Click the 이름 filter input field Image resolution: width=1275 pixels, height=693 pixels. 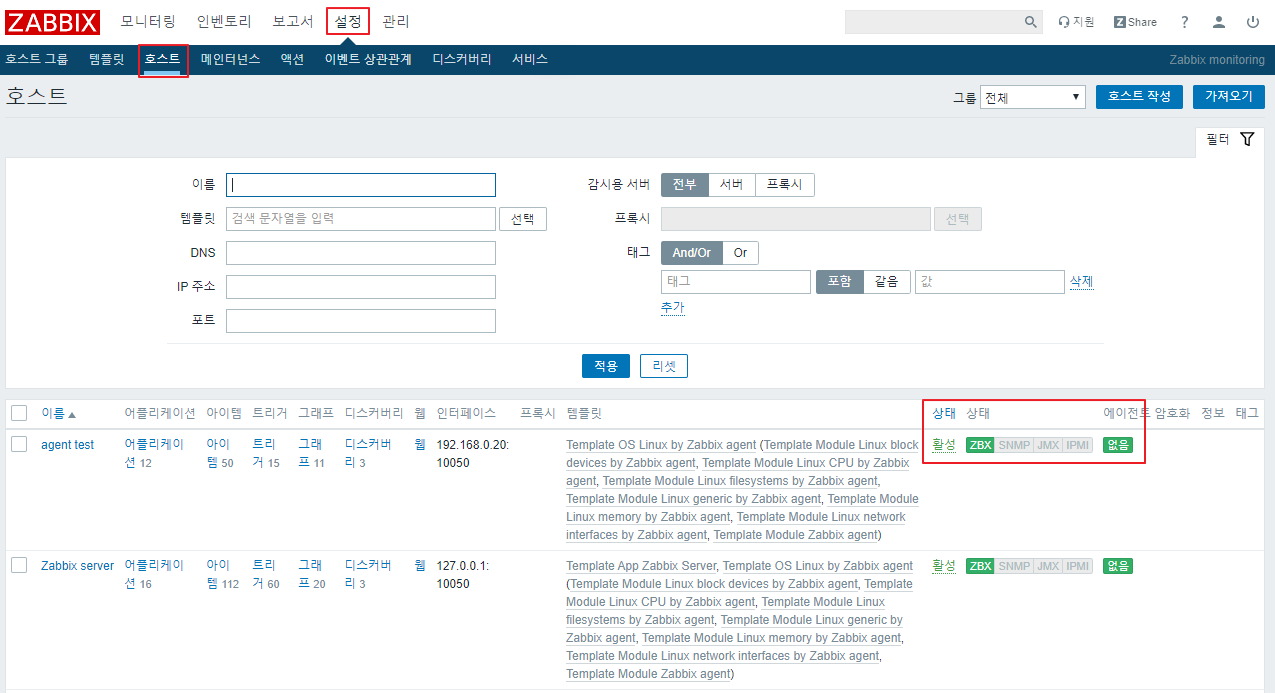coord(361,185)
